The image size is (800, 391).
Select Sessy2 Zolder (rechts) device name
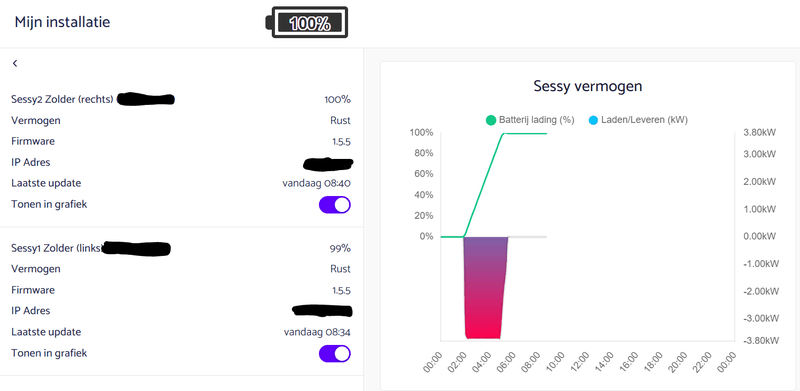click(x=62, y=100)
